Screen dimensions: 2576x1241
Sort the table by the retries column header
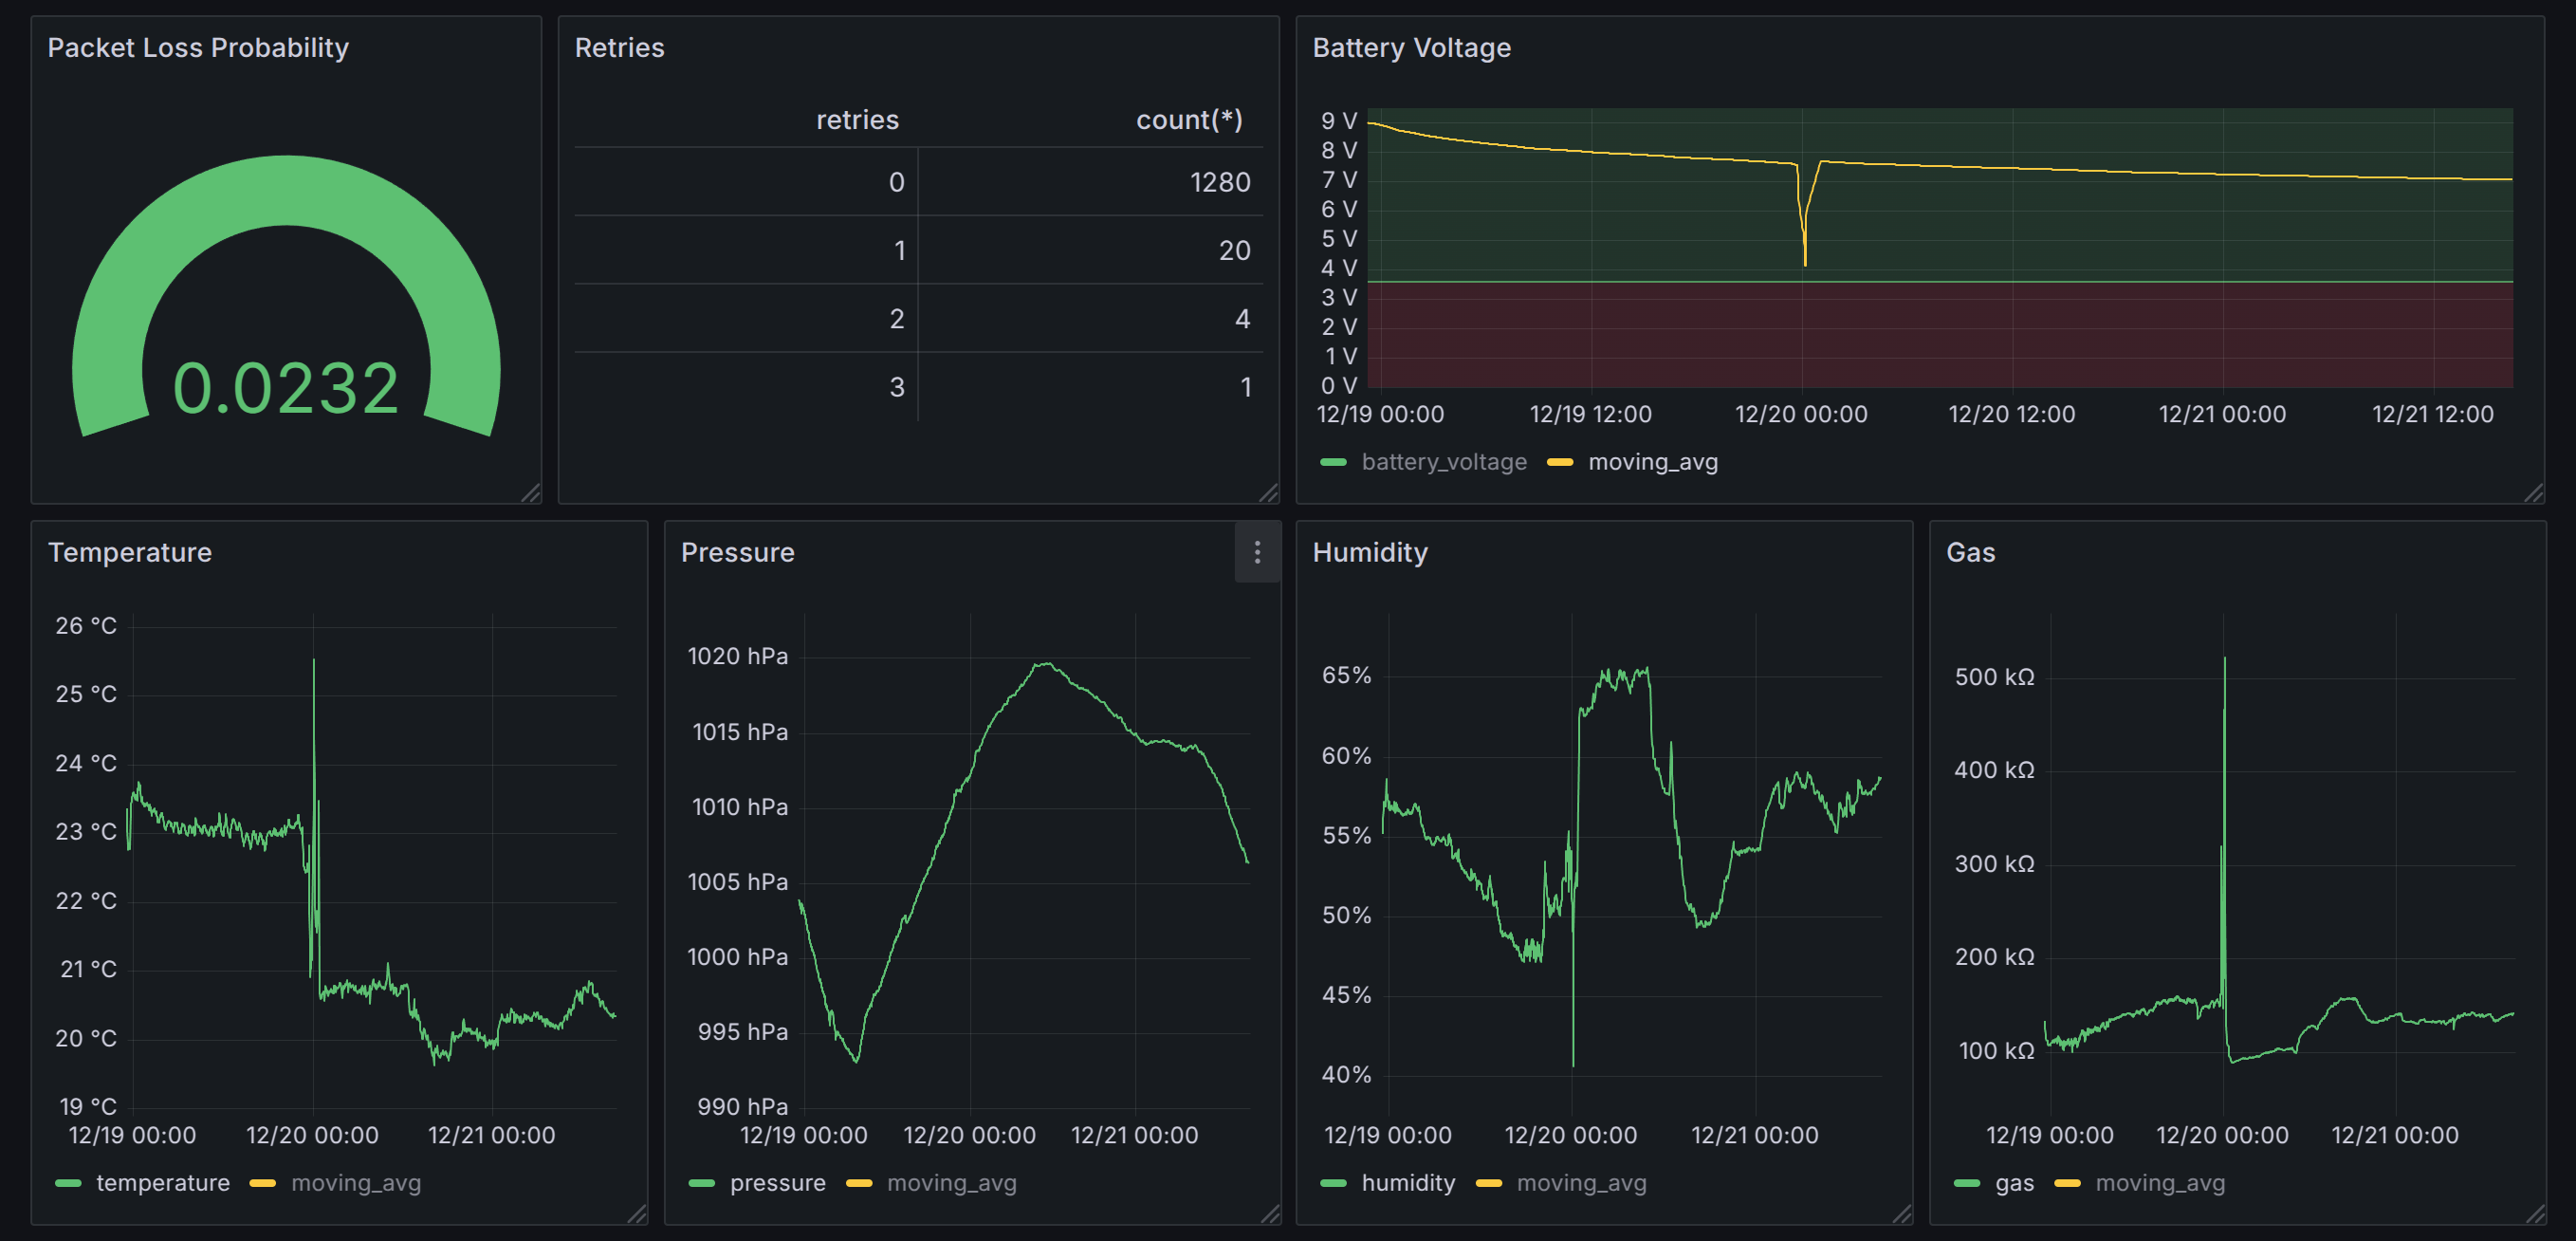(857, 120)
